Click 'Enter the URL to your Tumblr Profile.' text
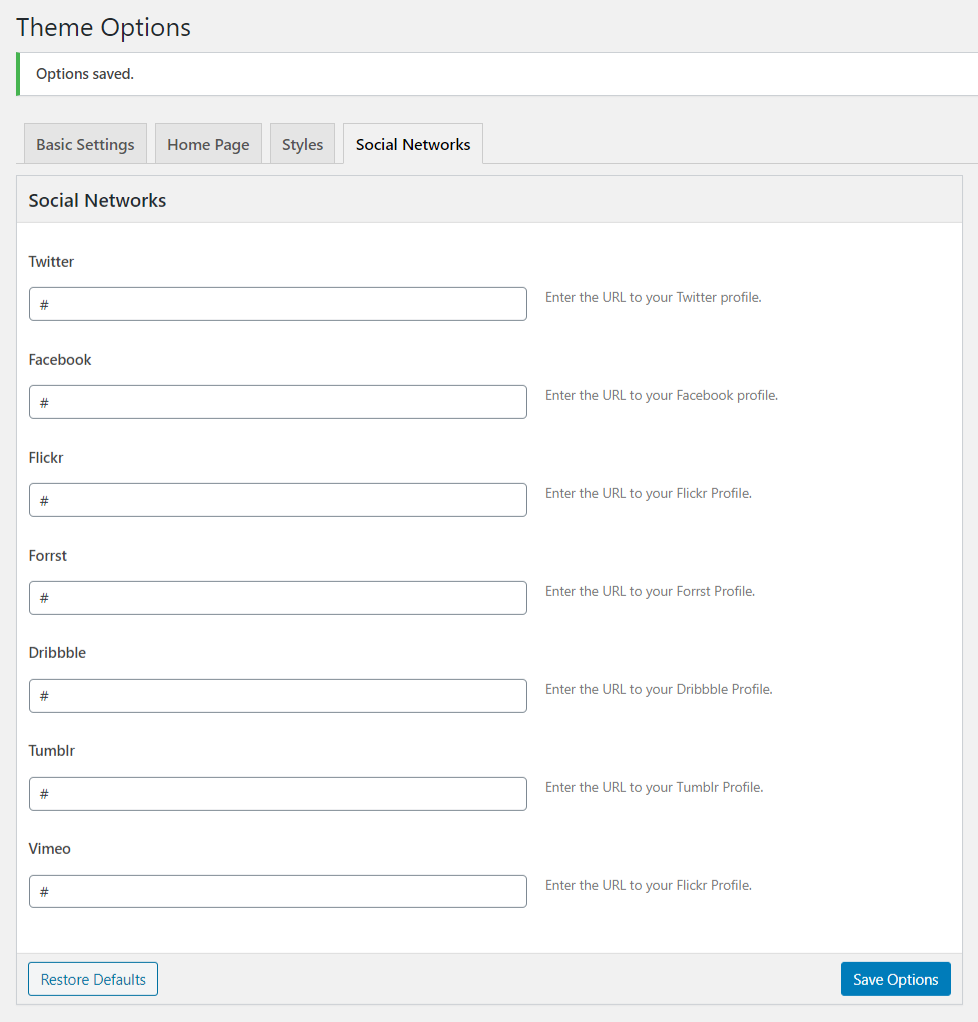978x1022 pixels. (x=654, y=787)
